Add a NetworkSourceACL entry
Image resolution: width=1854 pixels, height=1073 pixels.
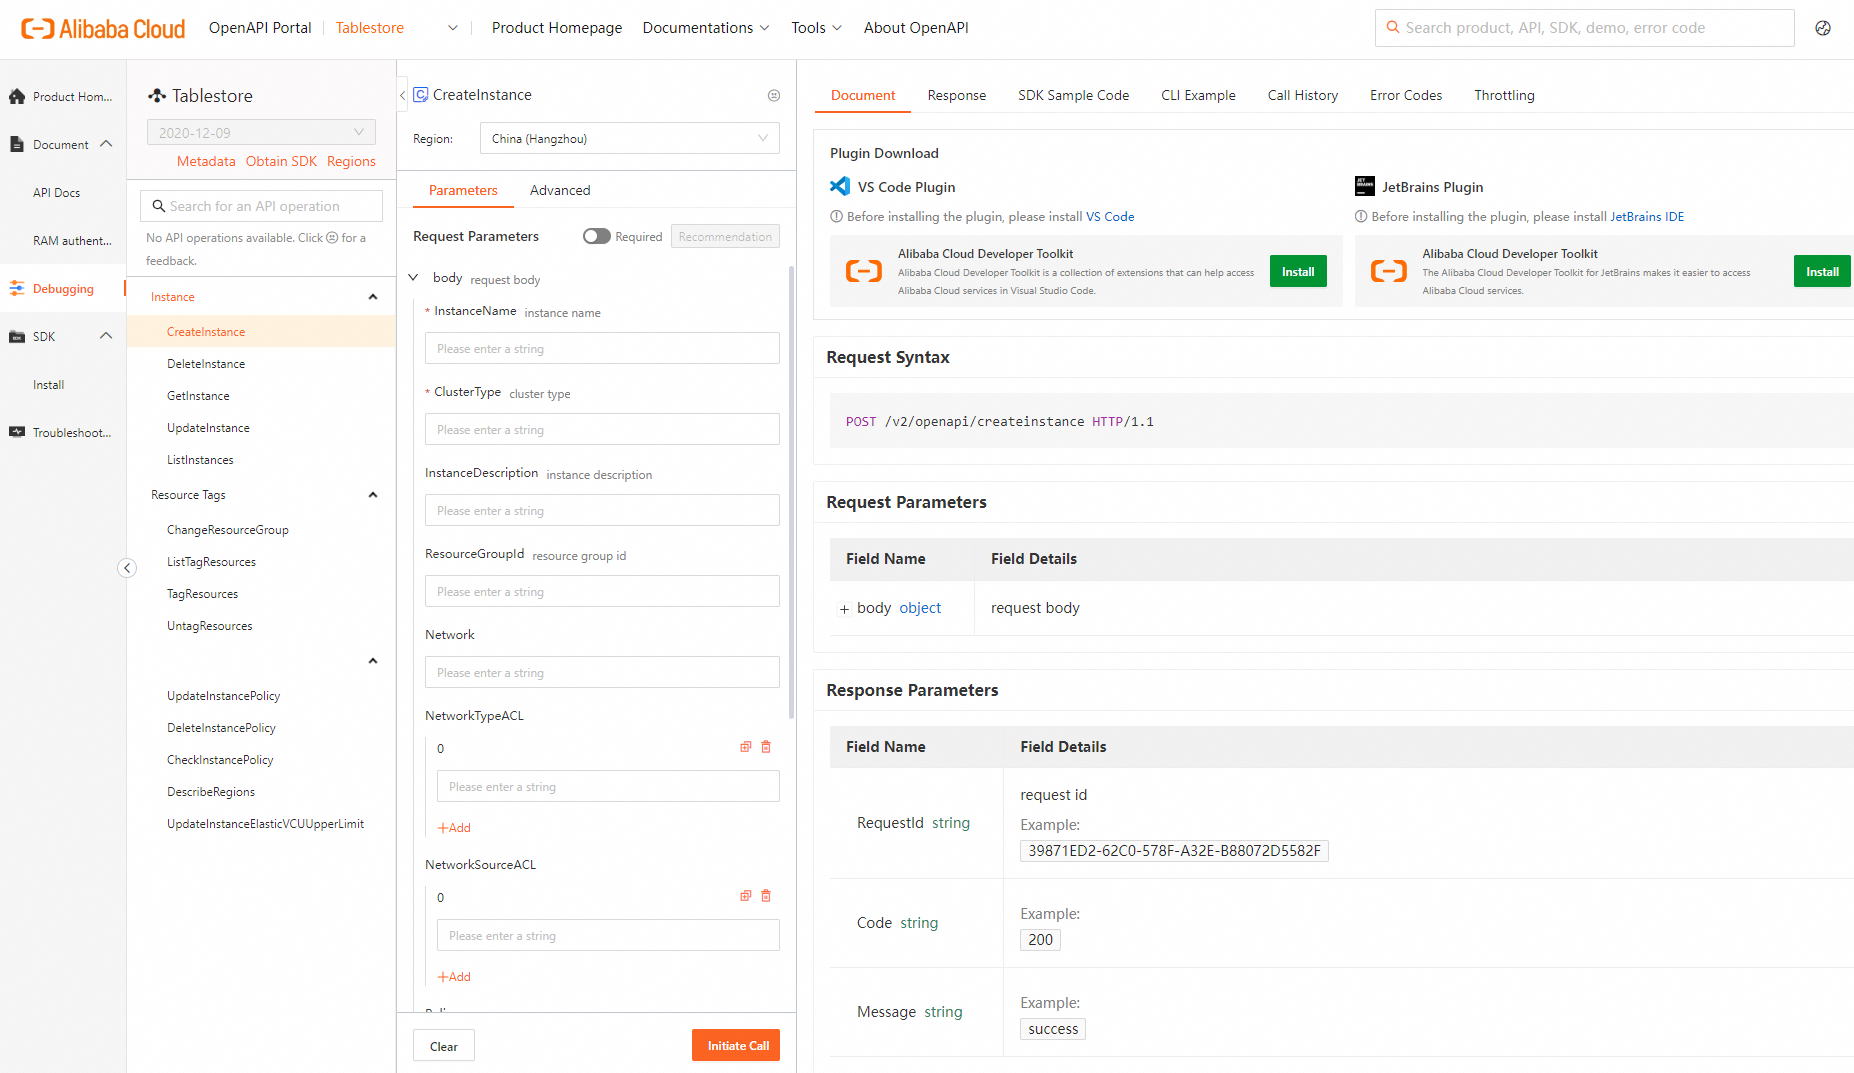[x=454, y=977]
